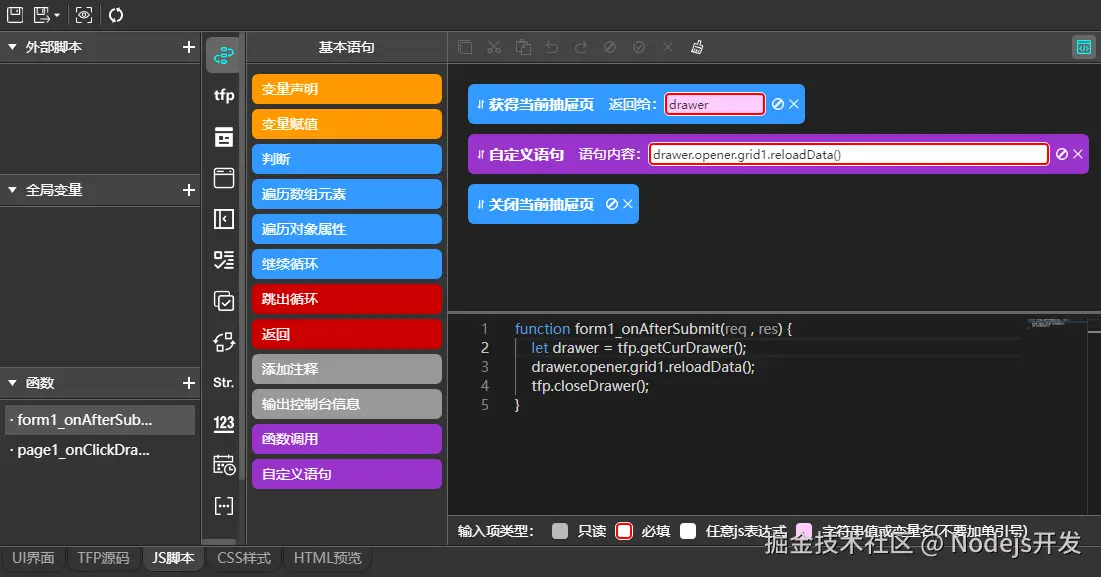Click the paste clipboard icon
Screen dimensions: 1101x577
tap(523, 47)
